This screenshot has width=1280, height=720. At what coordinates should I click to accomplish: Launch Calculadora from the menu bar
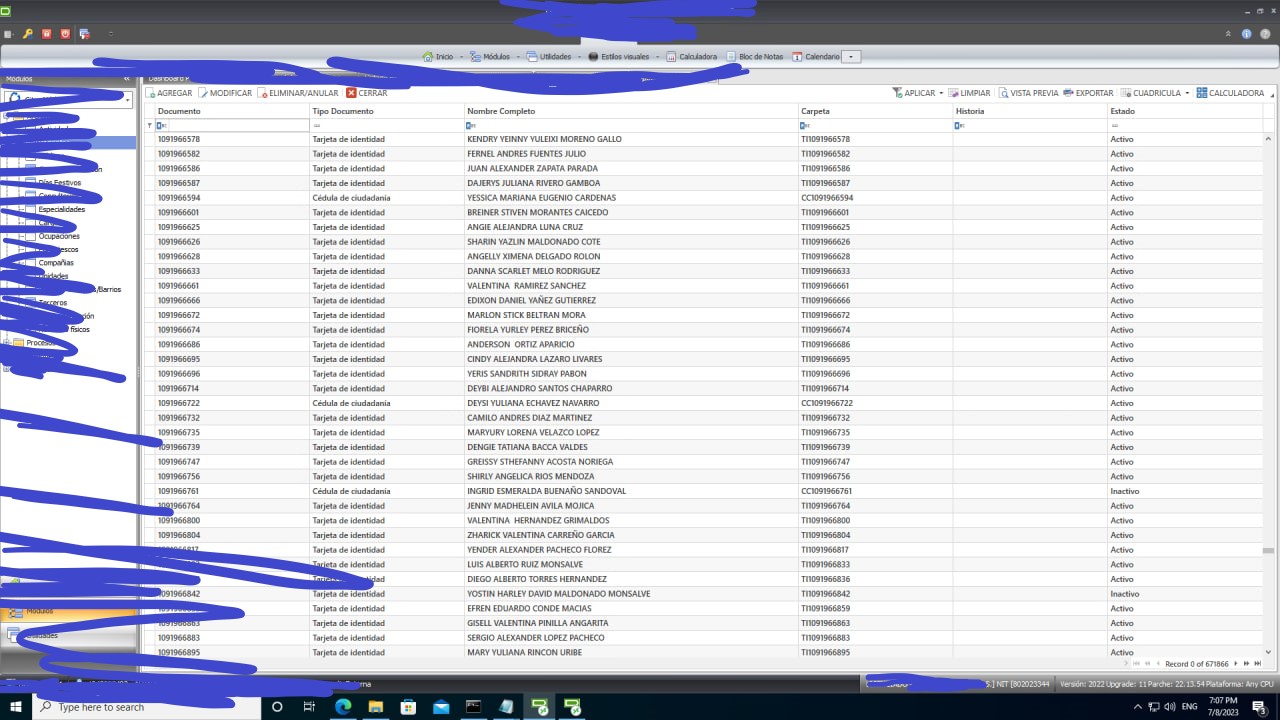click(691, 57)
